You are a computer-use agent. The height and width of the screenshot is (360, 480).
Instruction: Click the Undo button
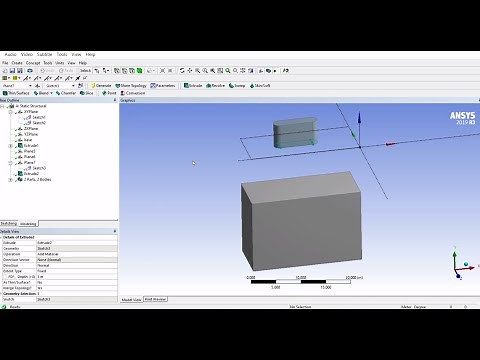pyautogui.click(x=47, y=71)
